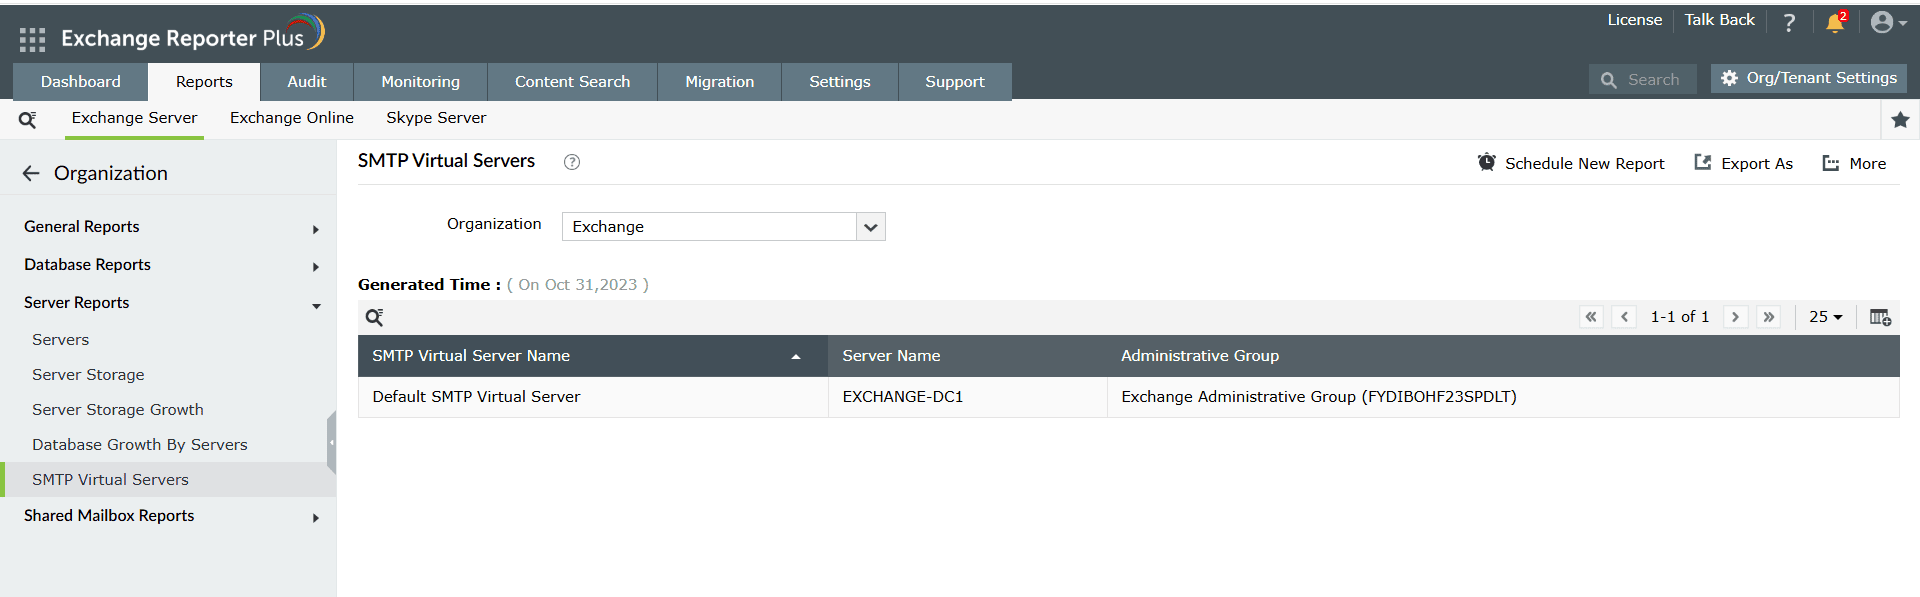Switch to the Support tab
This screenshot has width=1920, height=597.
(955, 82)
